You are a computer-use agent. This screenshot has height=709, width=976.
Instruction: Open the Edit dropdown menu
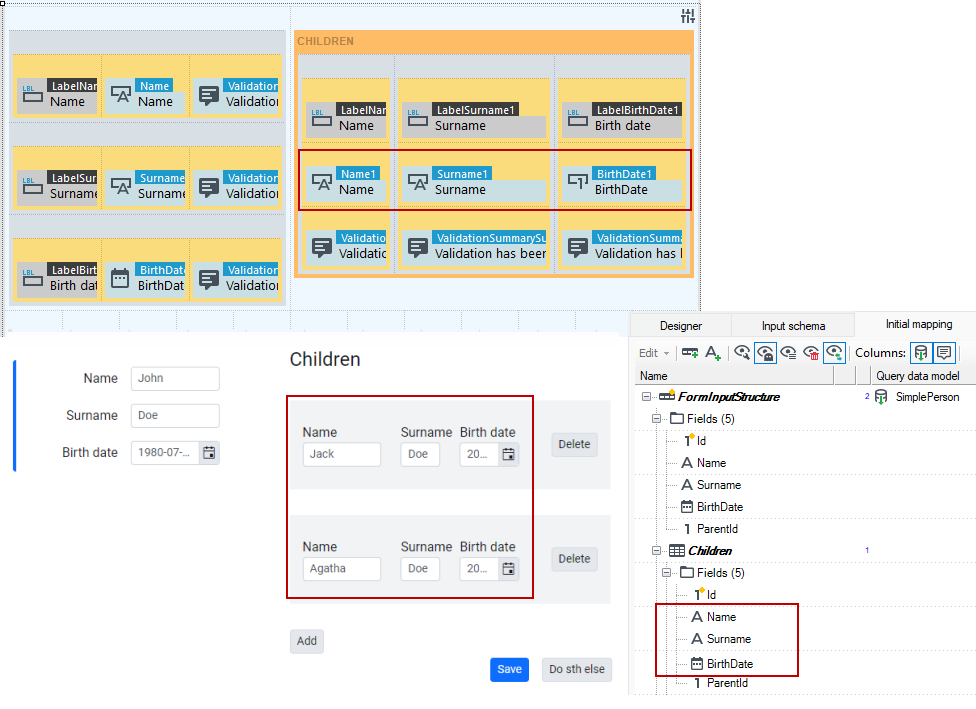click(654, 353)
